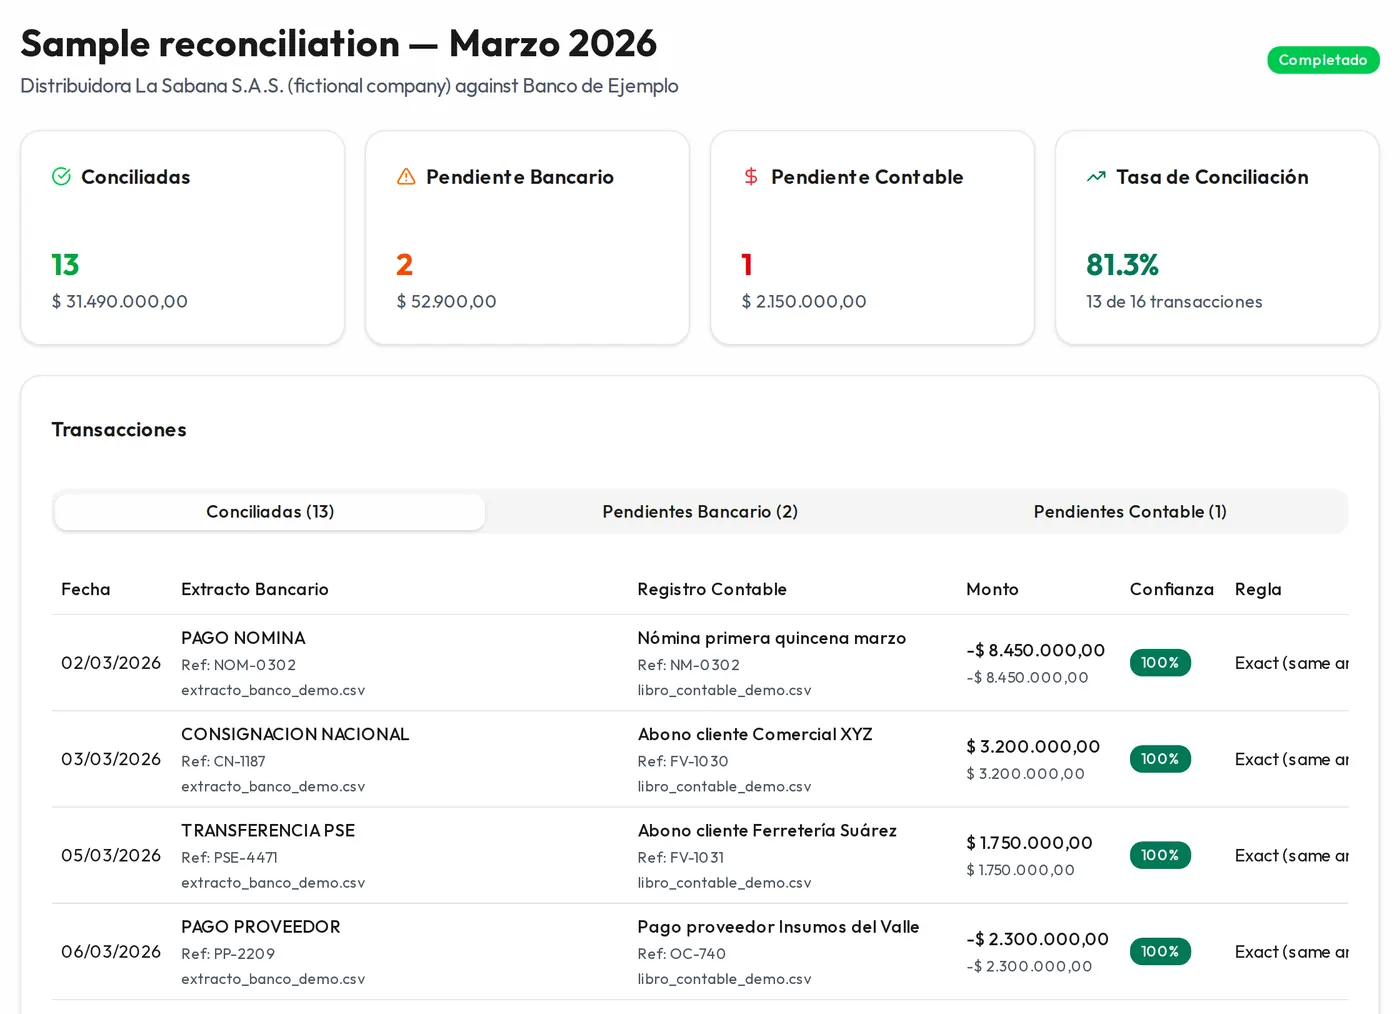Switch to the Conciliadas (13) tab

[x=270, y=512]
